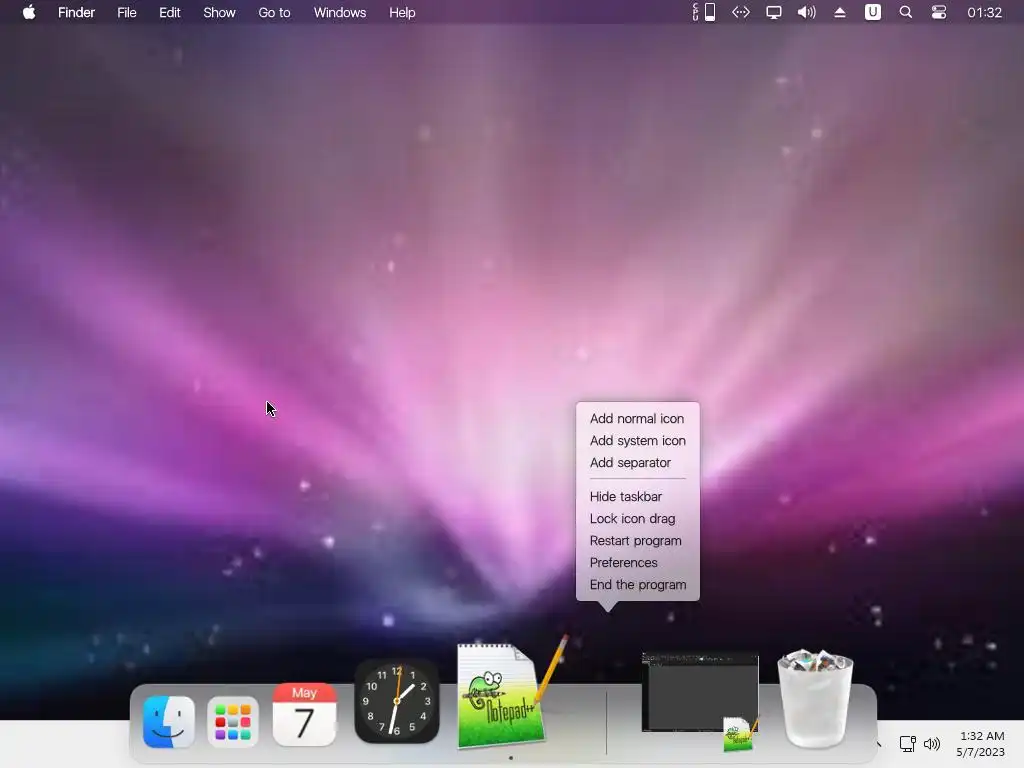
Task: Choose Add normal icon from context menu
Action: 637,419
